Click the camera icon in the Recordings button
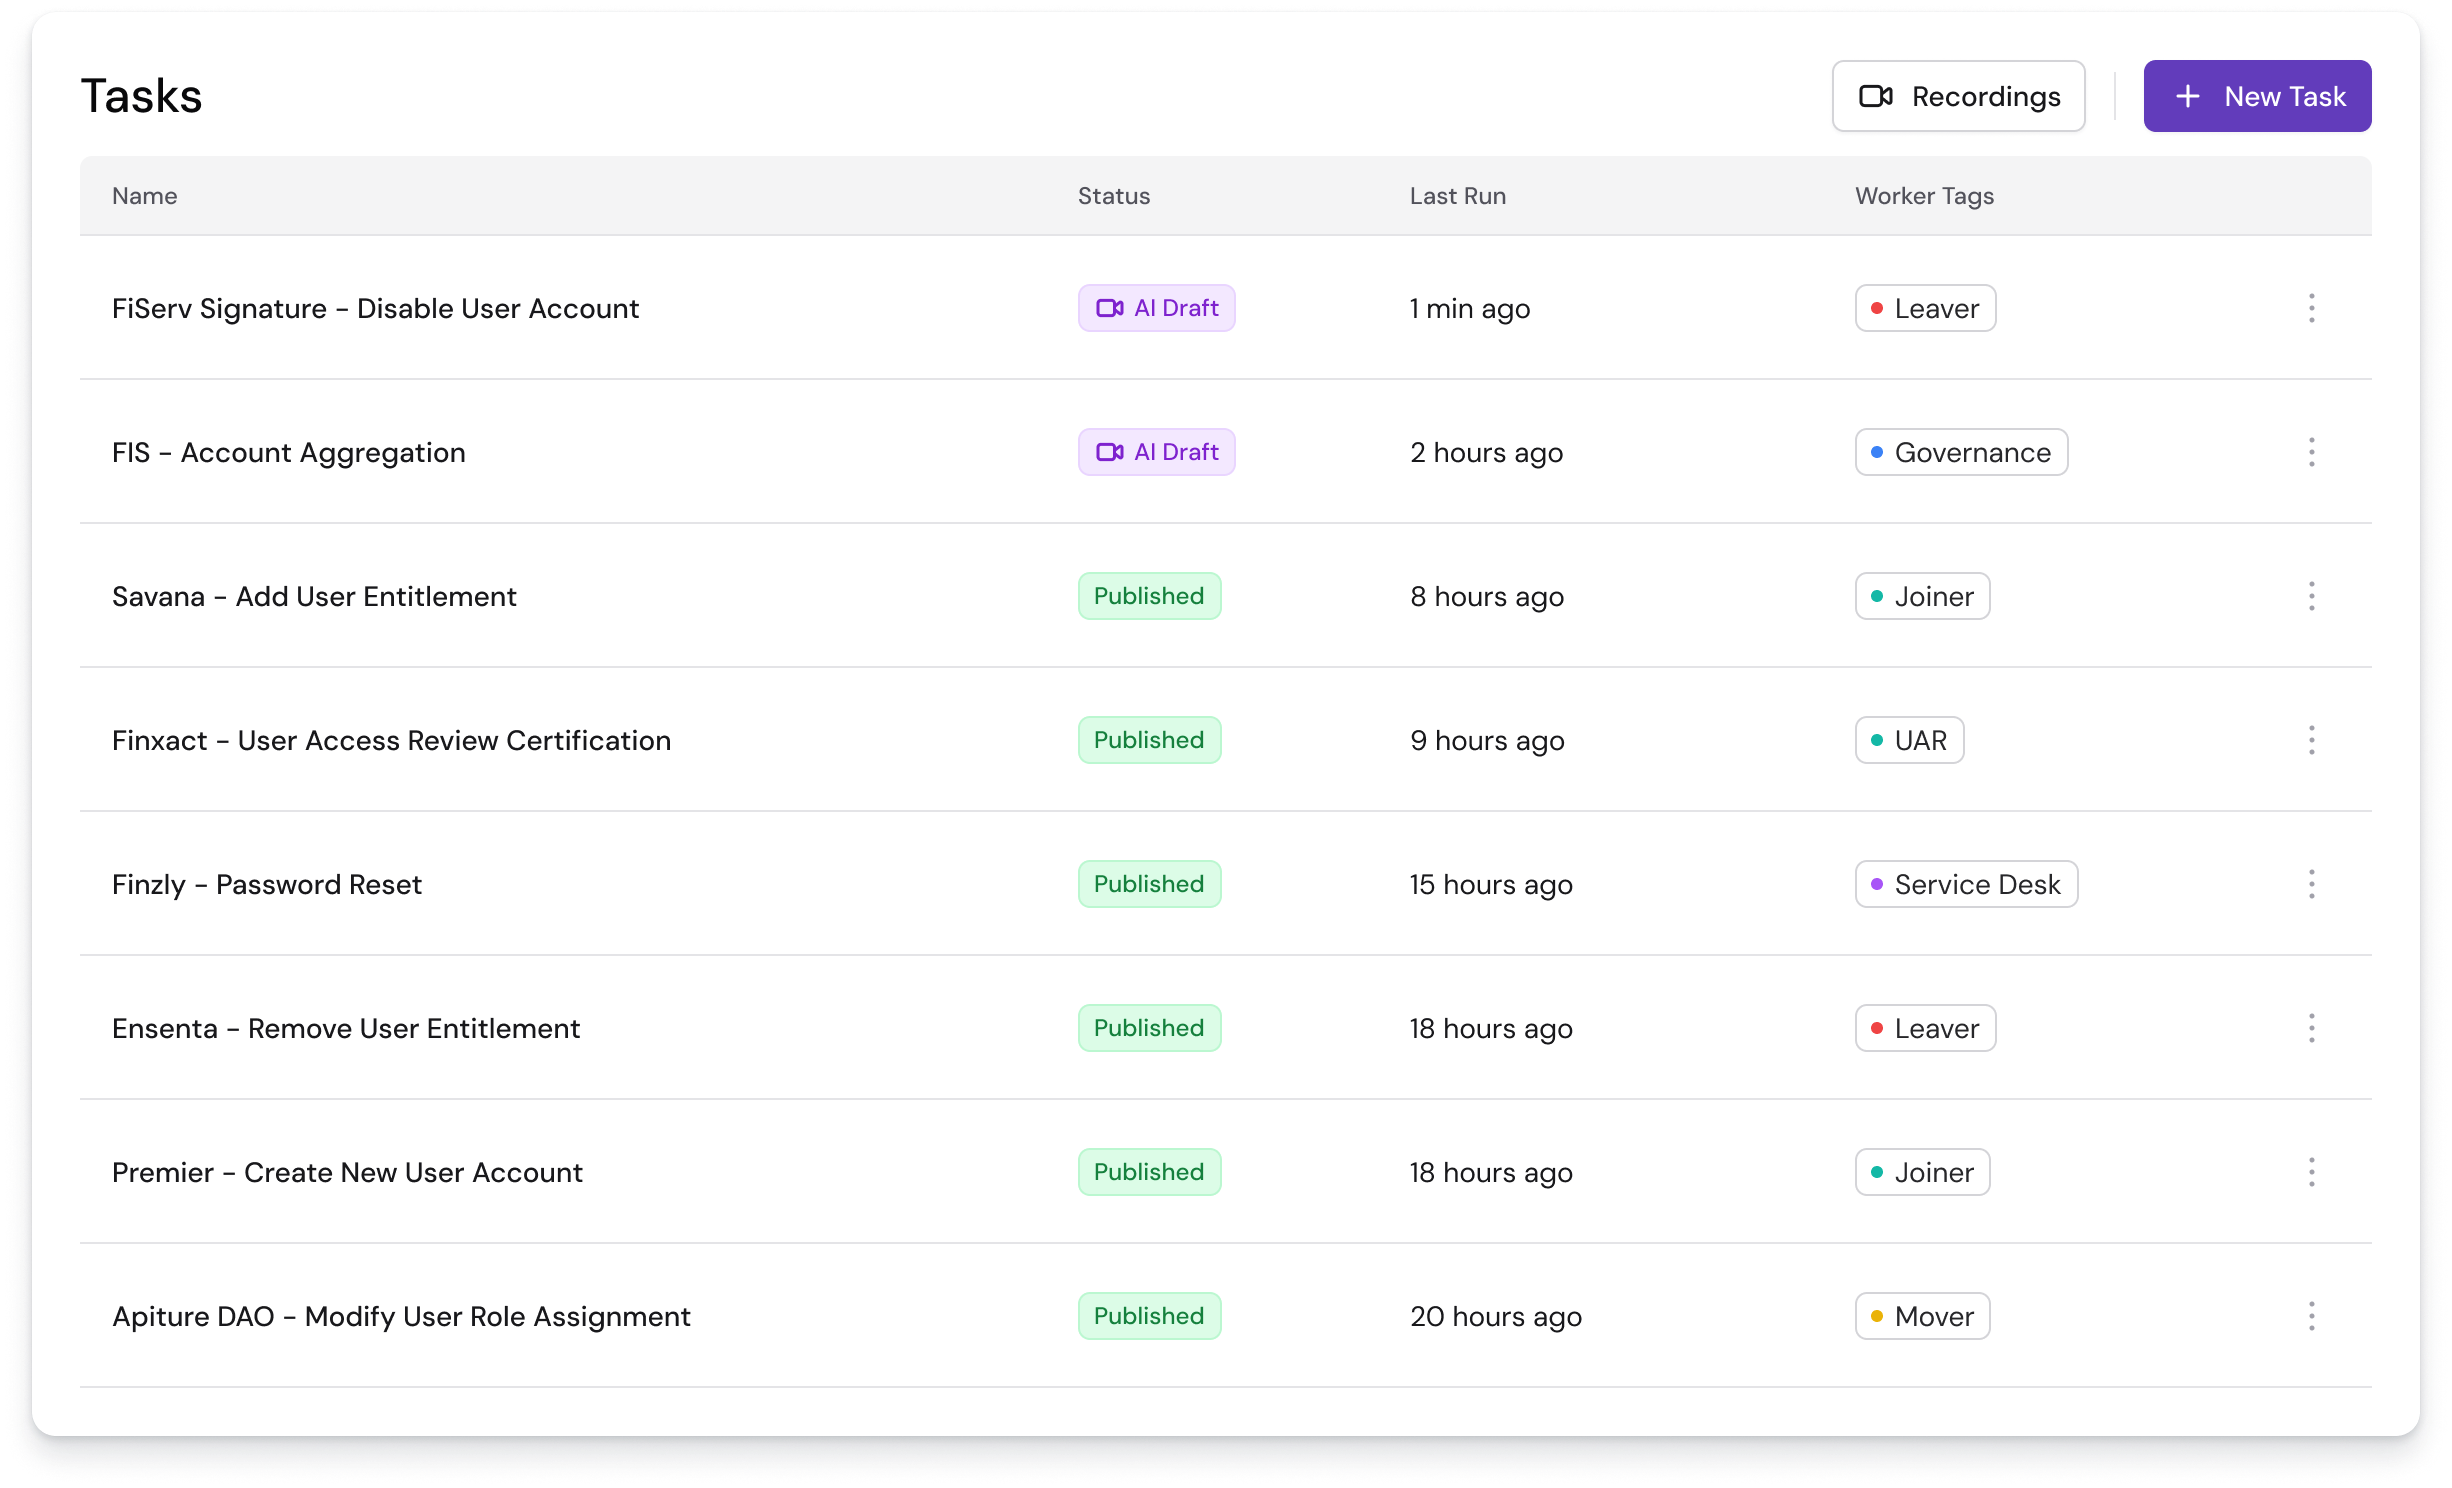This screenshot has width=2452, height=1488. pos(1877,96)
